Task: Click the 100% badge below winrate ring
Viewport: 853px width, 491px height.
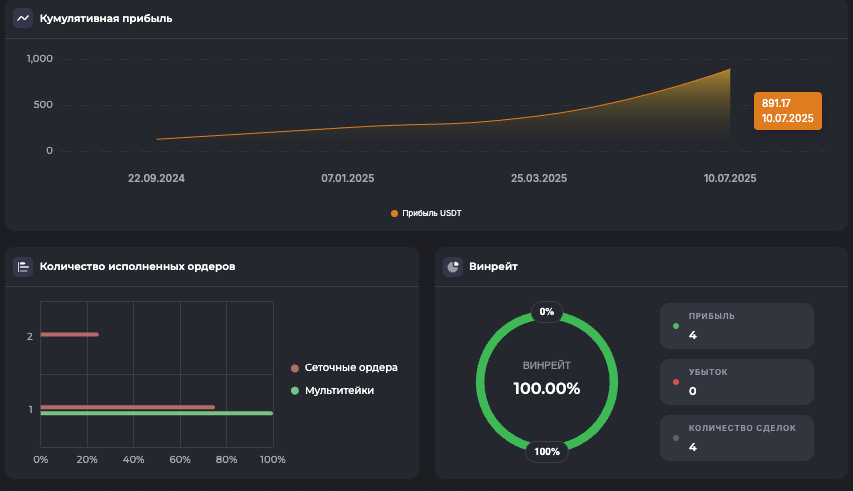Action: click(547, 451)
